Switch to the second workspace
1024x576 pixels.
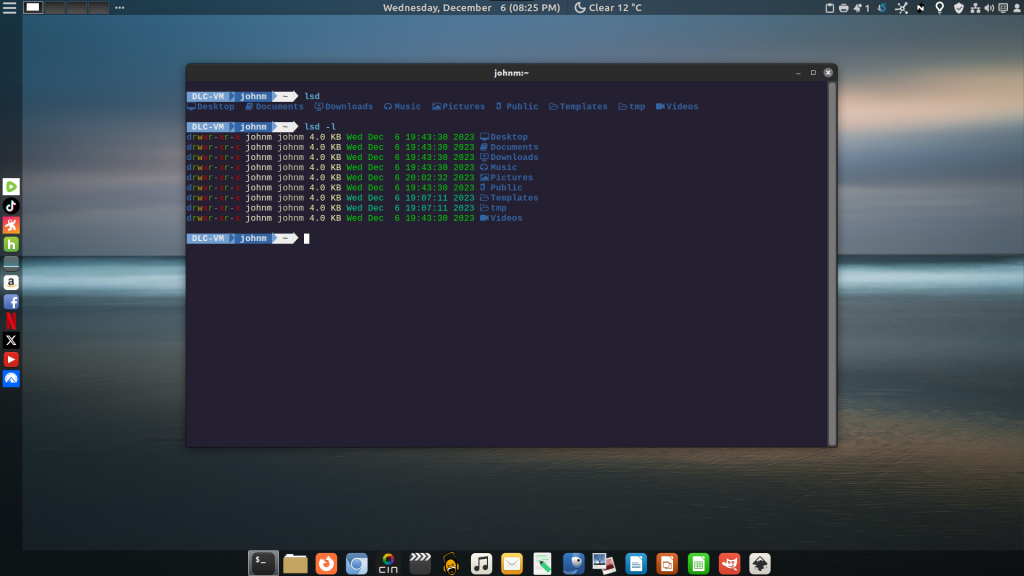coord(55,8)
